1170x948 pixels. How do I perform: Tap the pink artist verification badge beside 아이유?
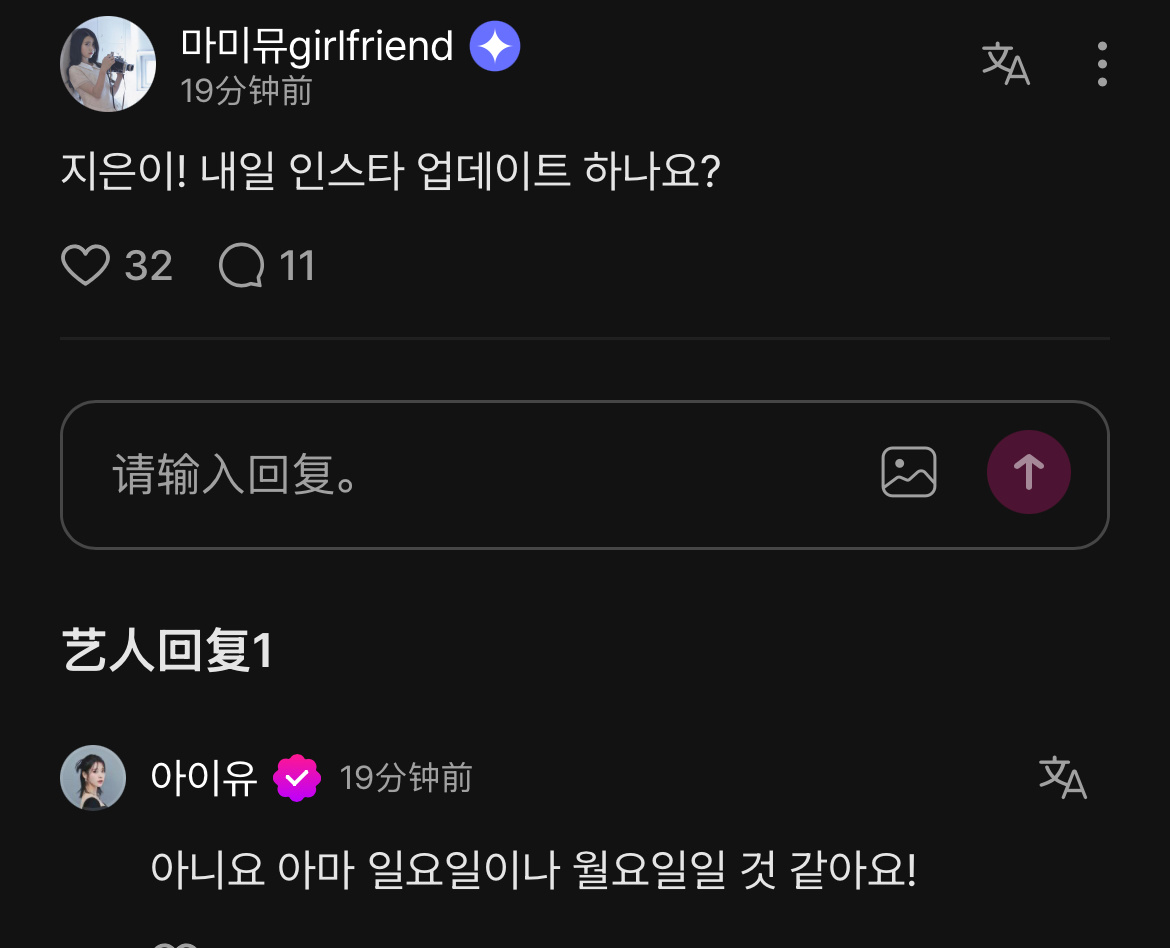click(x=295, y=777)
